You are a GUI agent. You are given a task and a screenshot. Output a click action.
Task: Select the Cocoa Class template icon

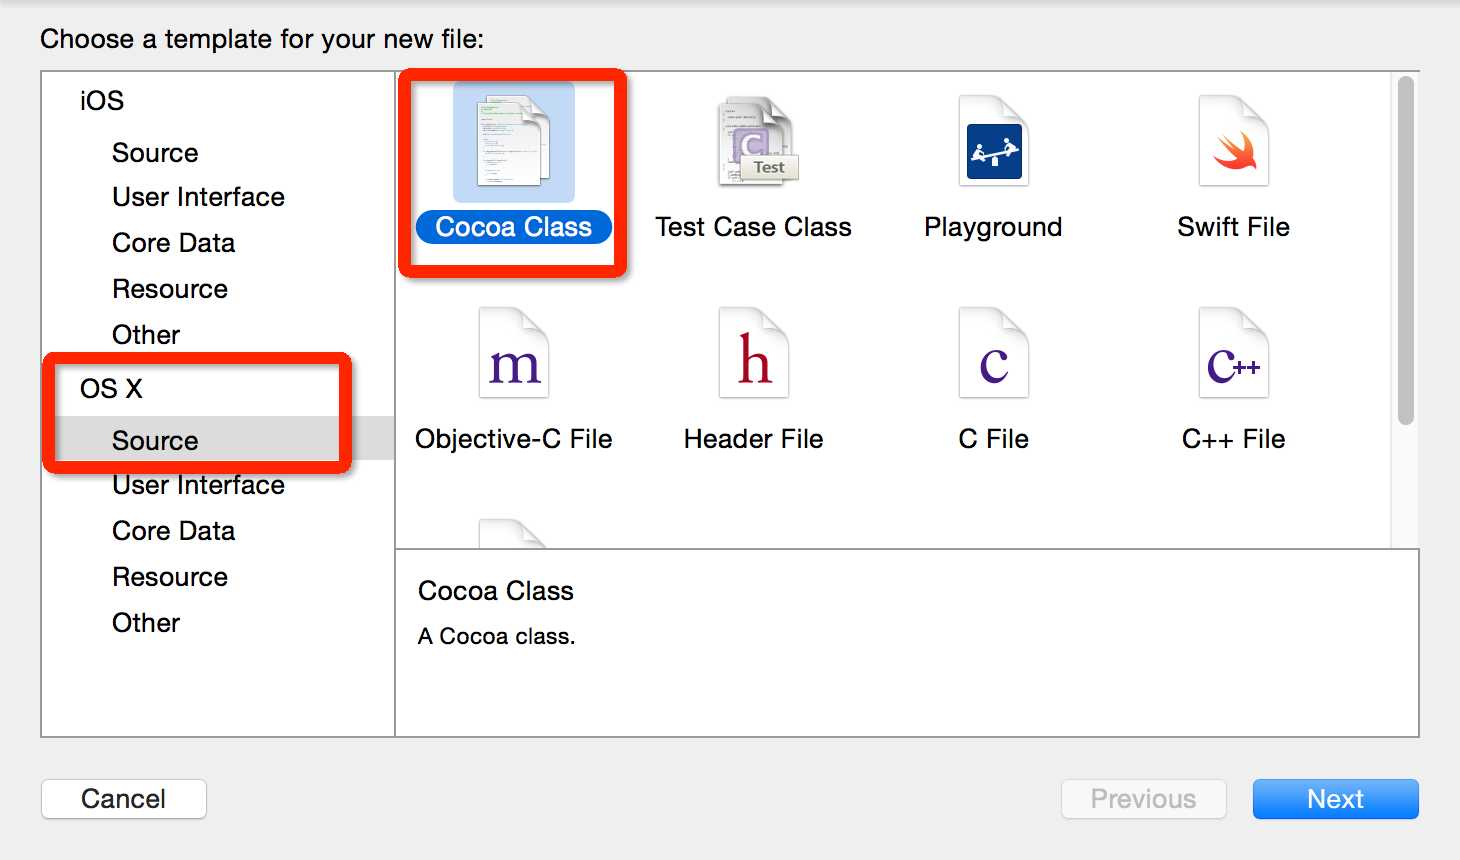point(514,142)
